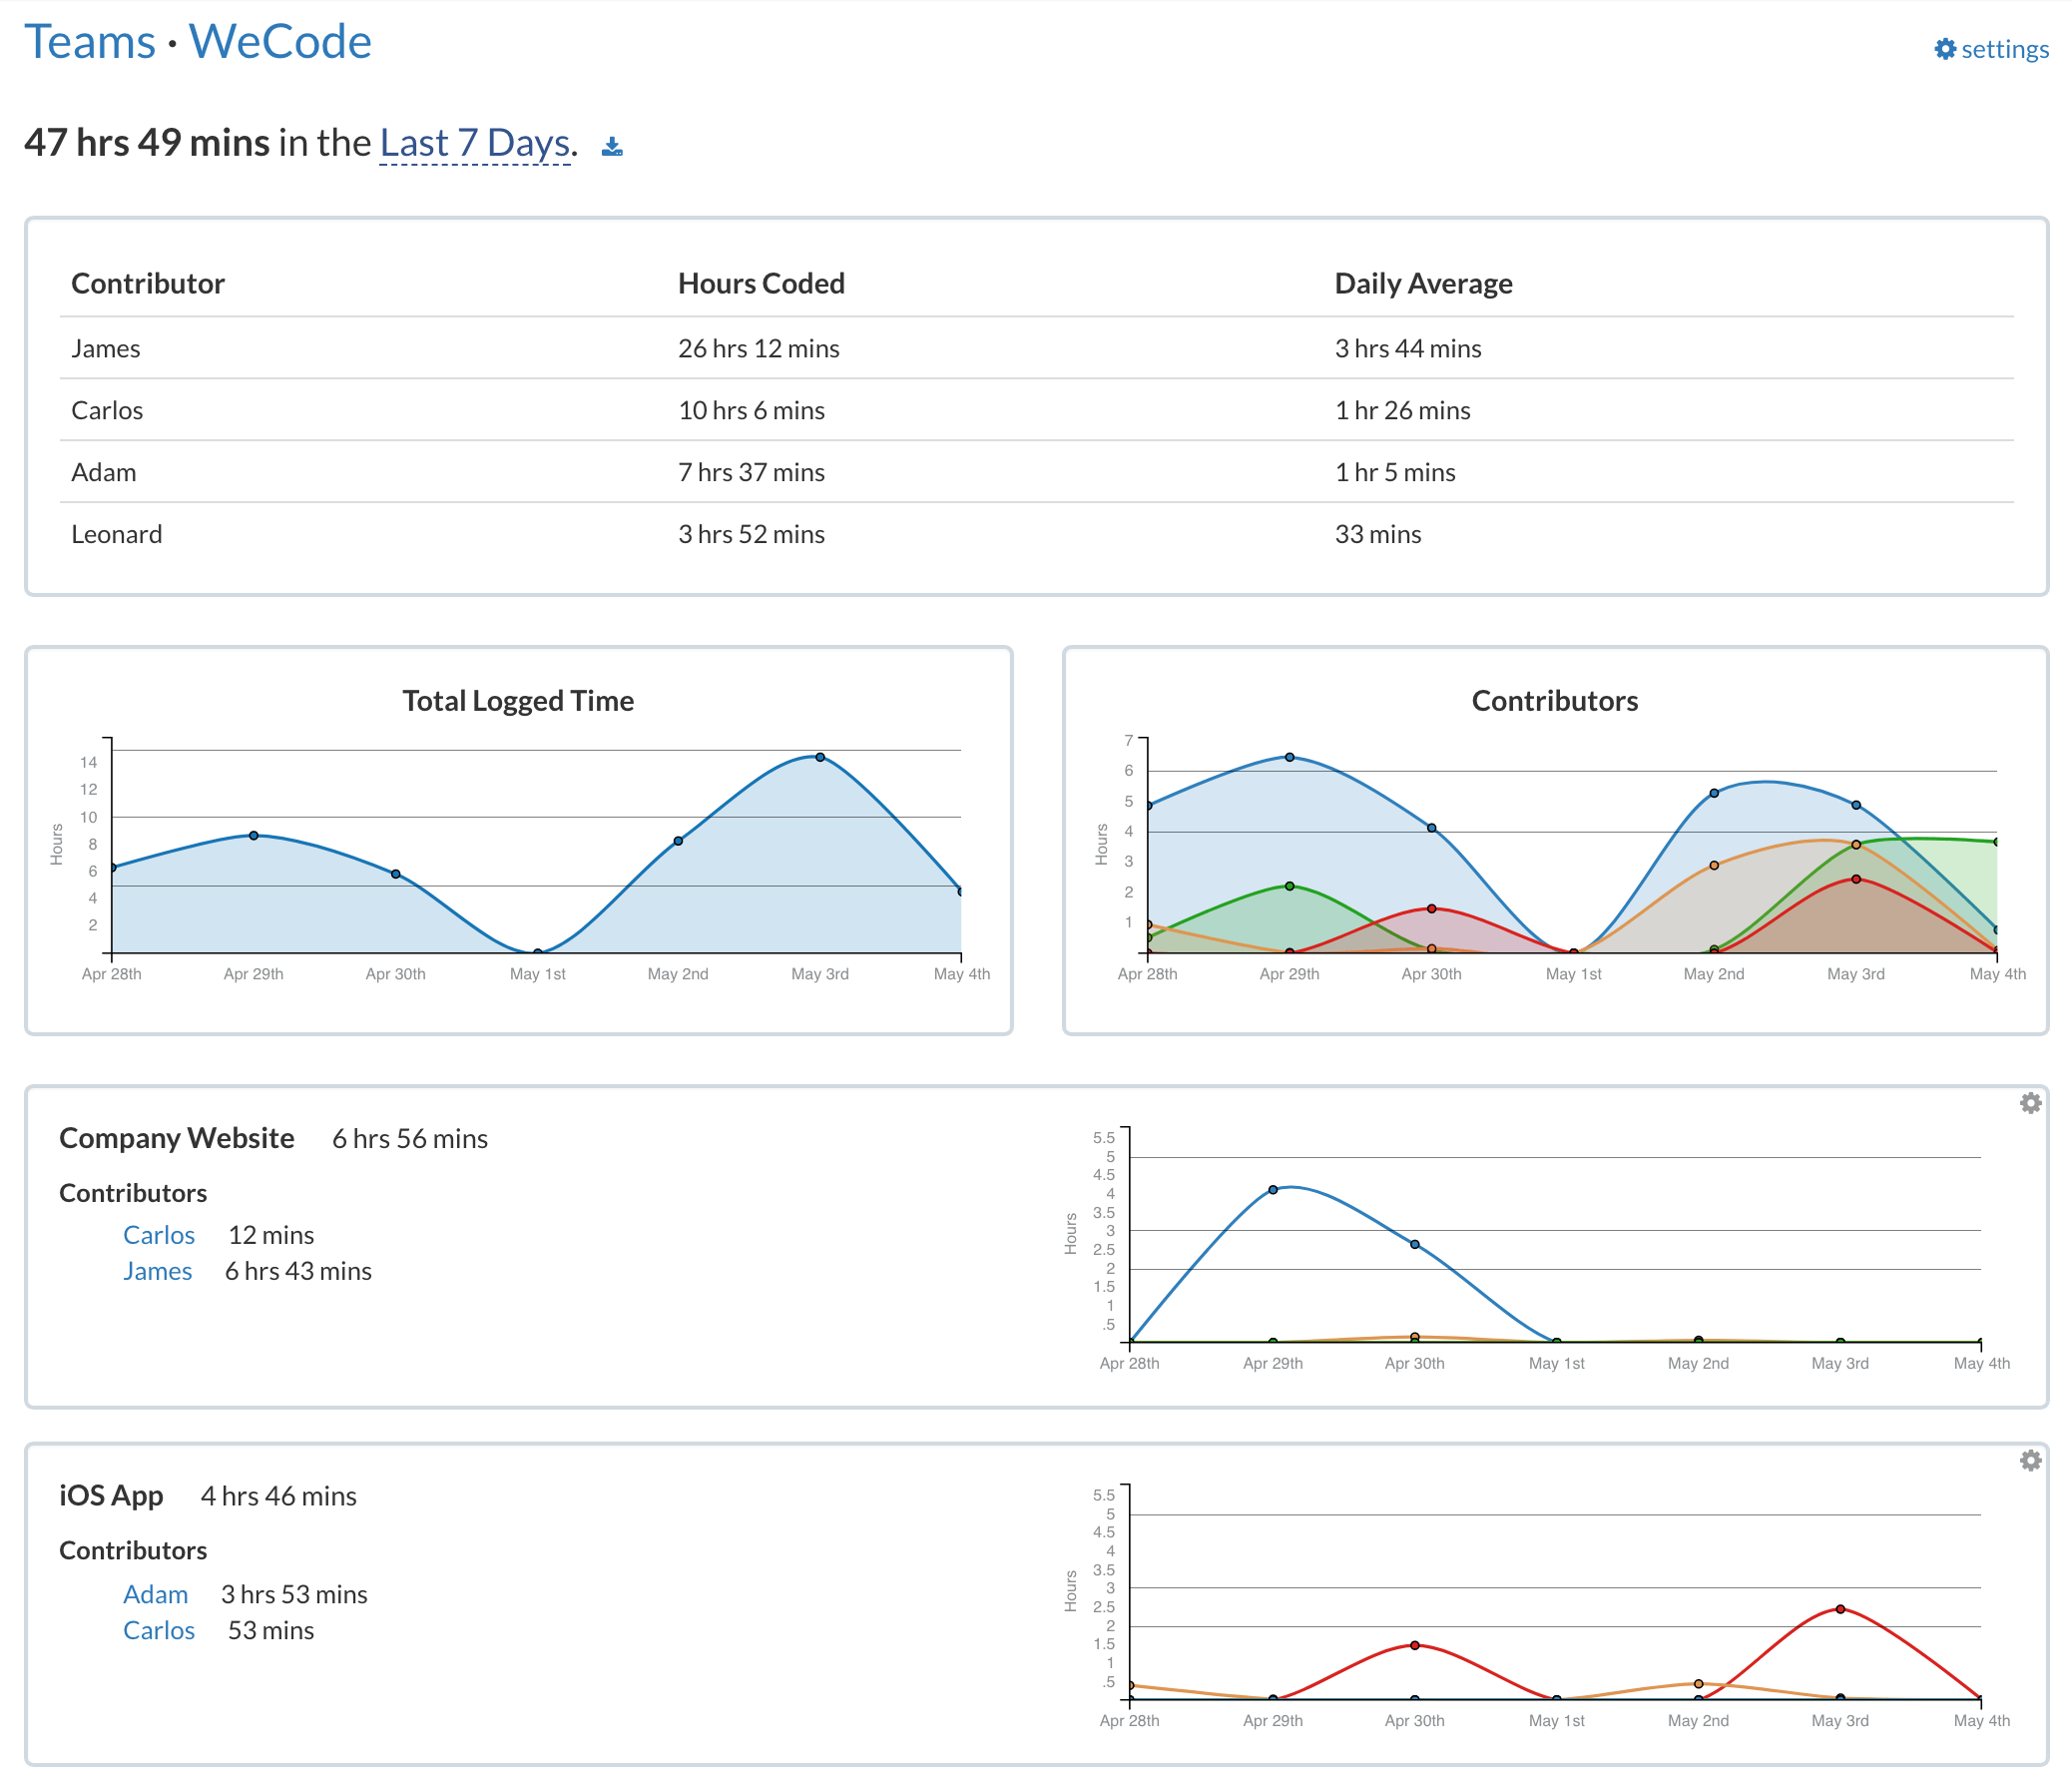Open Company Website project gear settings
Image resolution: width=2072 pixels, height=1789 pixels.
(2030, 1103)
